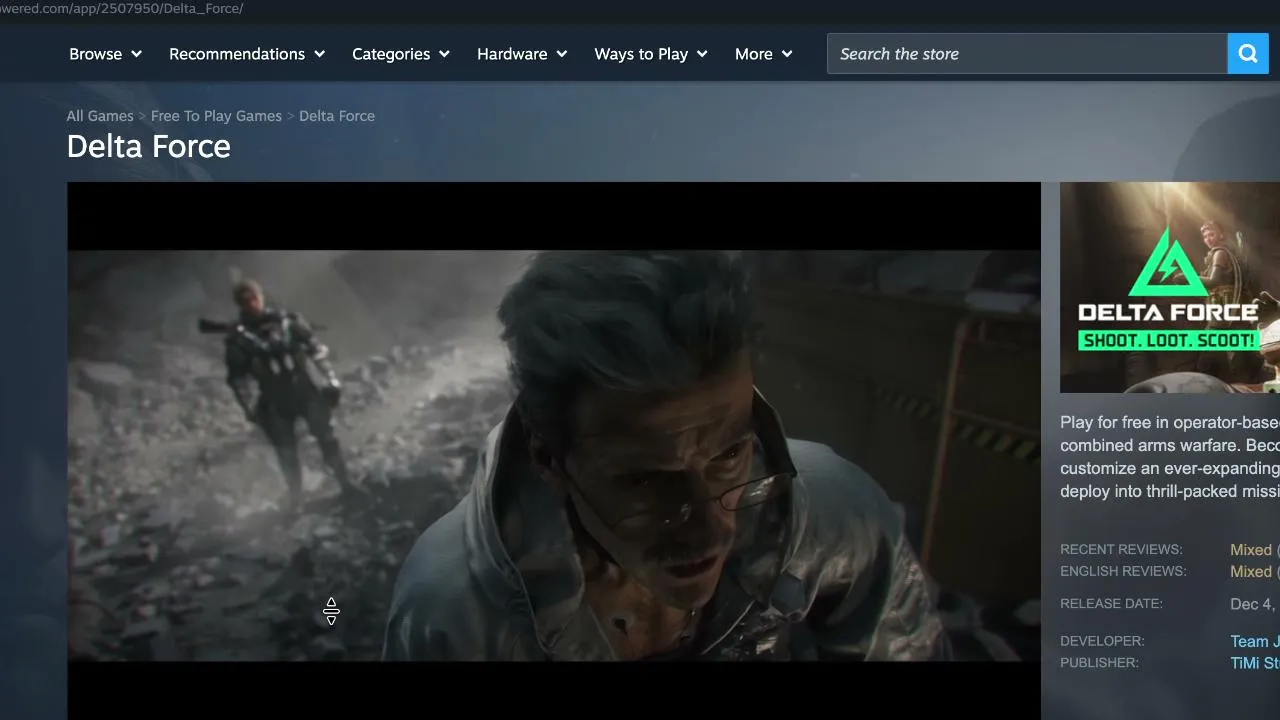The height and width of the screenshot is (720, 1280).
Task: Expand the Hardware menu
Action: click(x=522, y=54)
